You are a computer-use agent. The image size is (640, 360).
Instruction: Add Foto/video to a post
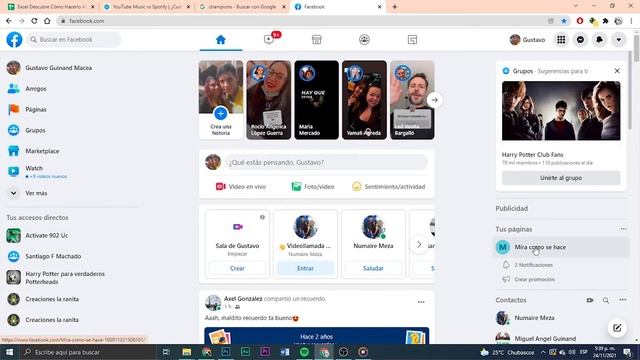313,187
